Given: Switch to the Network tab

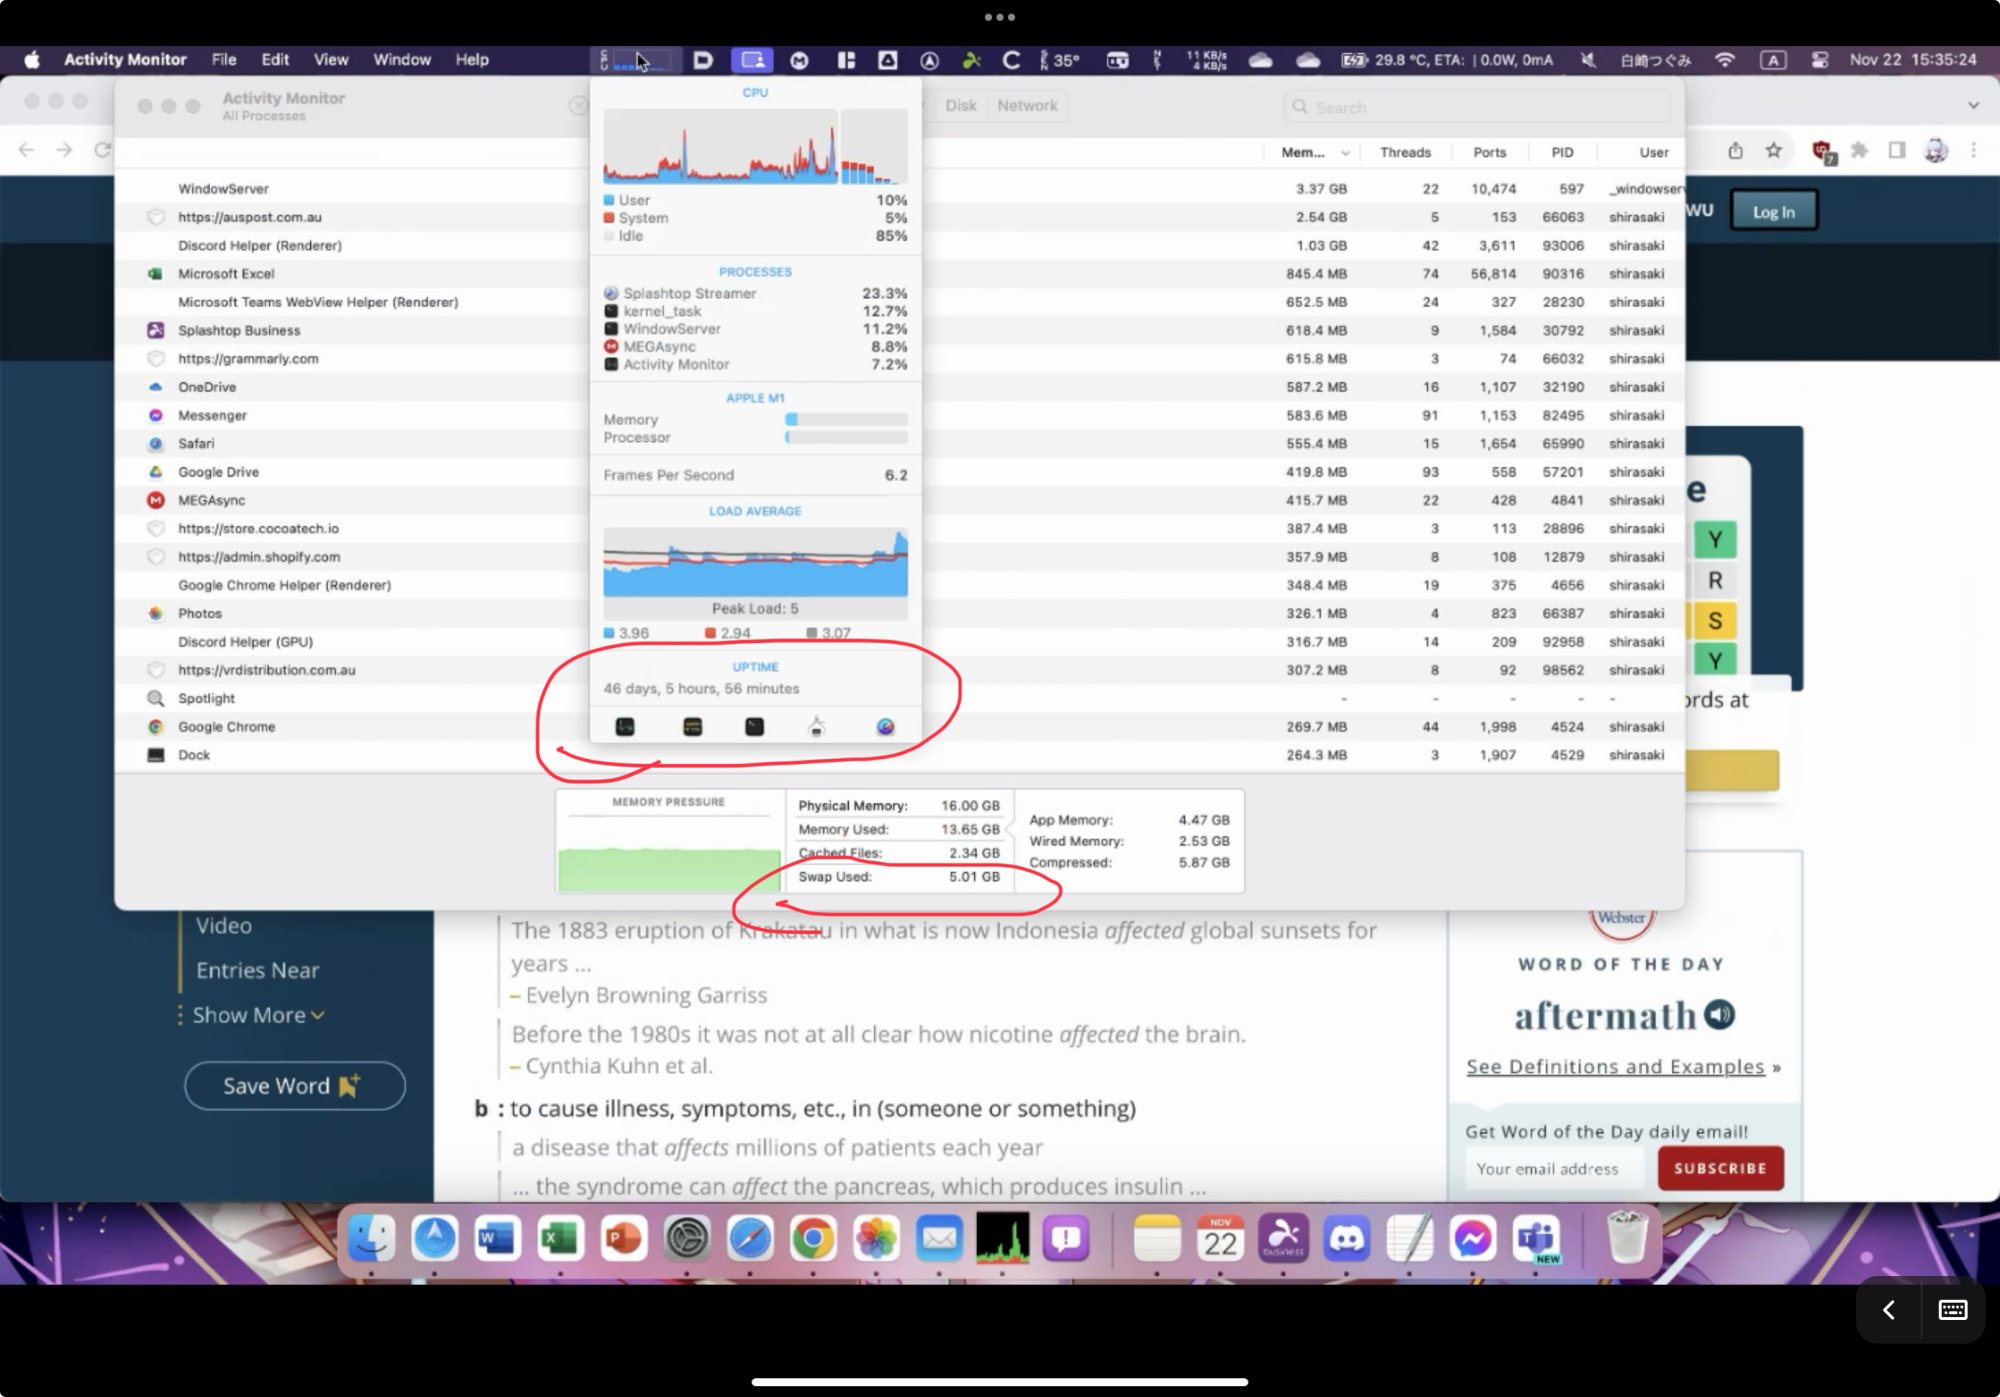Looking at the screenshot, I should [1026, 106].
